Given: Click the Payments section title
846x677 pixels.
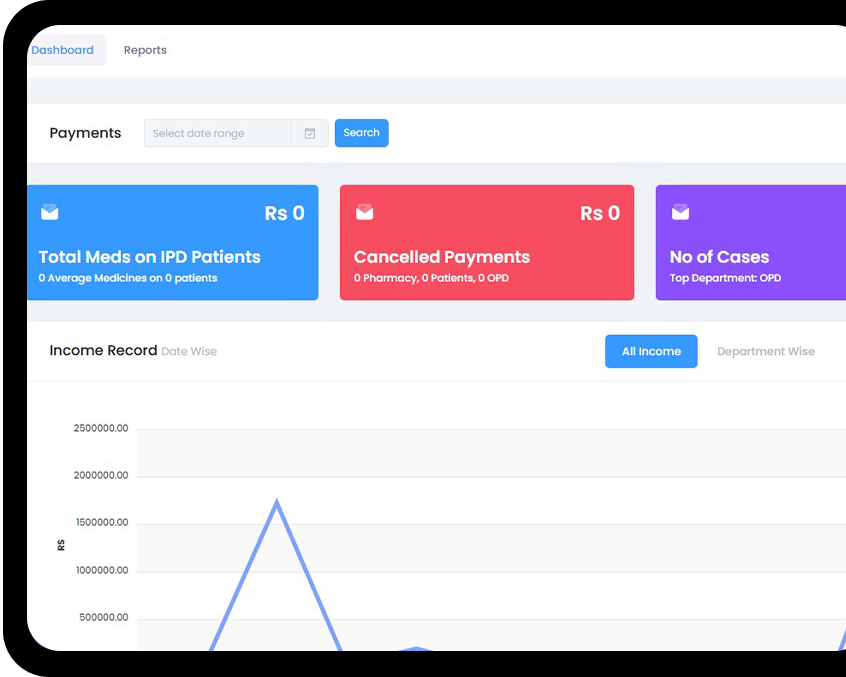Looking at the screenshot, I should (x=85, y=132).
